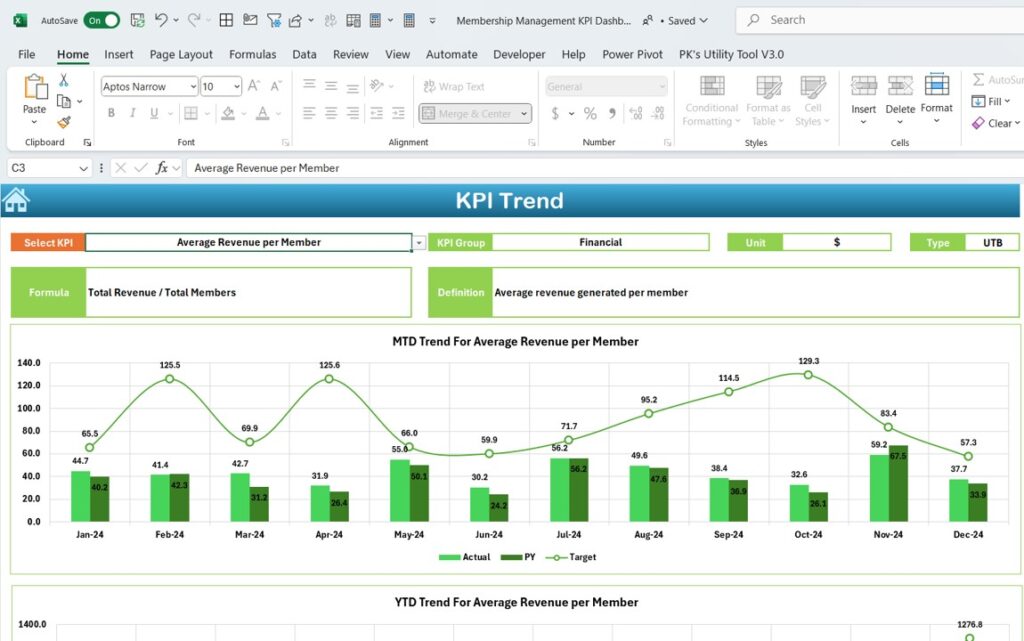
Task: Open the font size dropdown
Action: (236, 86)
